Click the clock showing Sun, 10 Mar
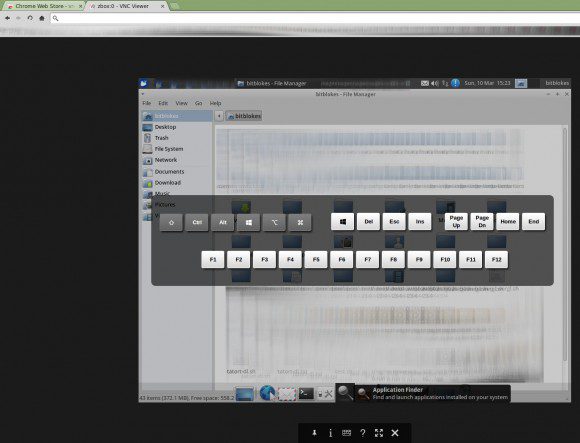This screenshot has height=443, width=580. coord(487,83)
